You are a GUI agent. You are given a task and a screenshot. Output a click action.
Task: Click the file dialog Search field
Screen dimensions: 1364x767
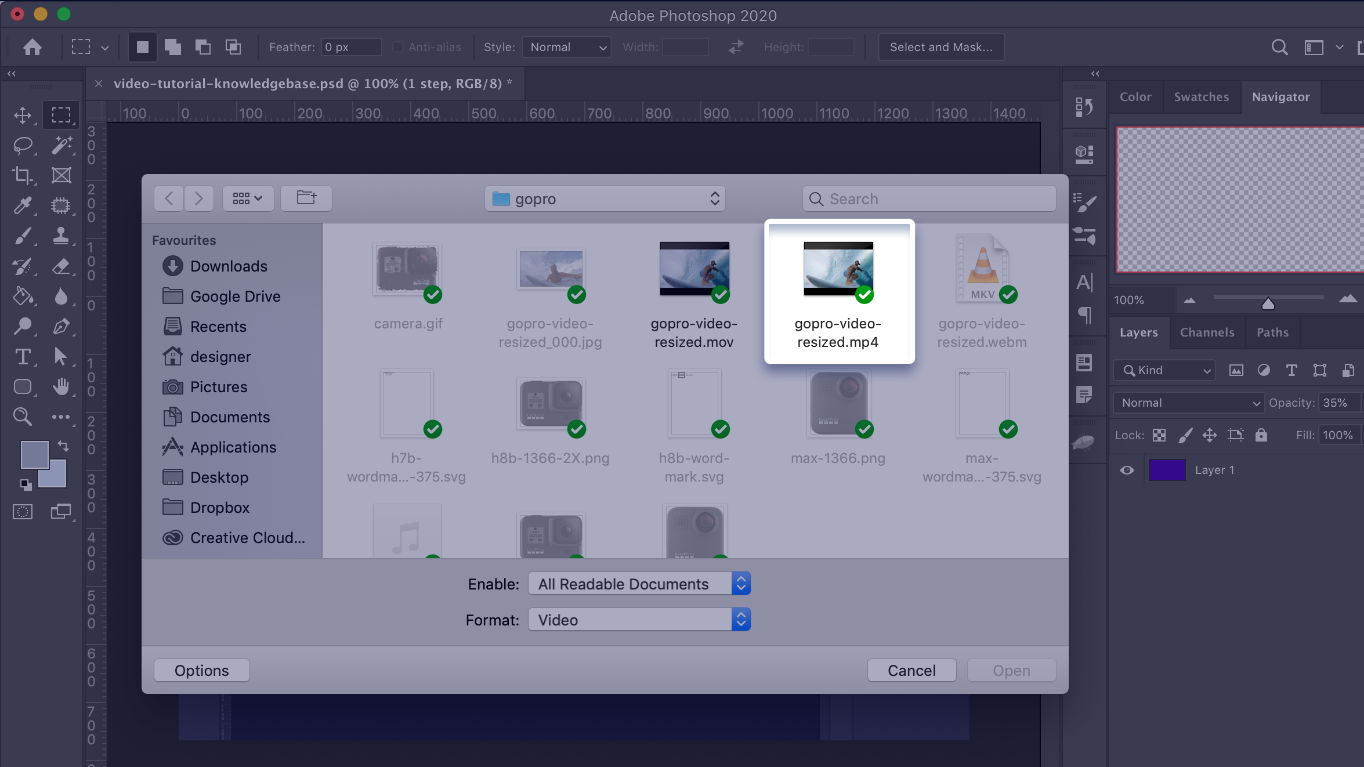(x=929, y=199)
